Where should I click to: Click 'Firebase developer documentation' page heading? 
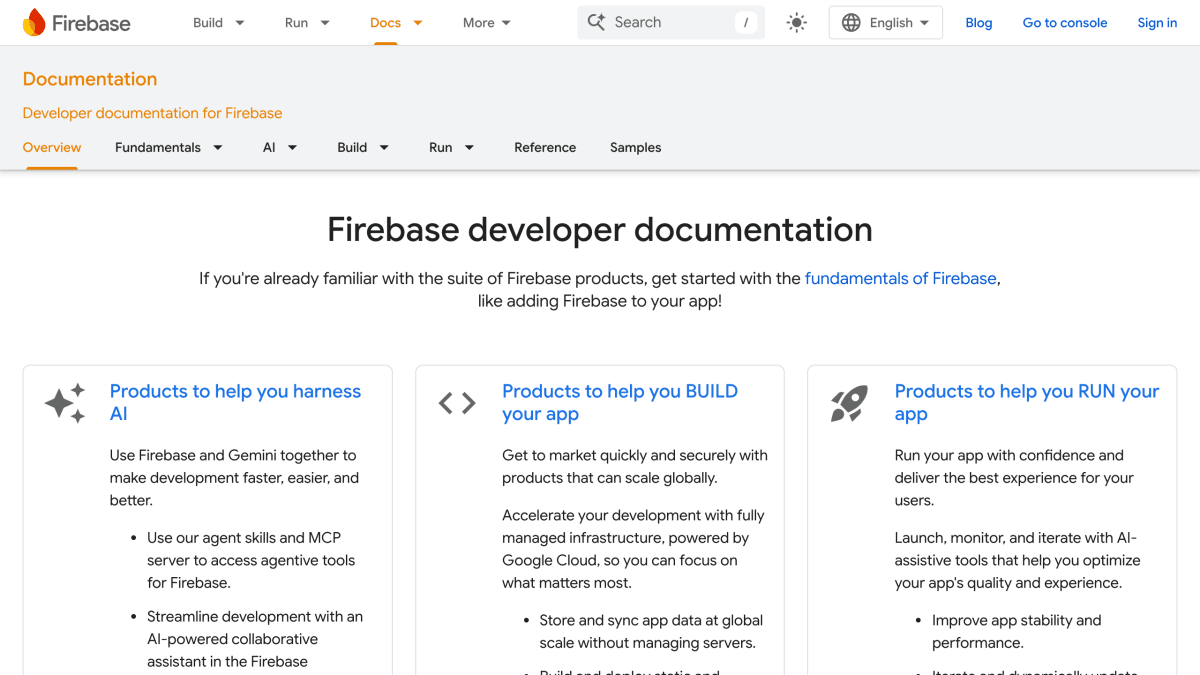(x=600, y=230)
